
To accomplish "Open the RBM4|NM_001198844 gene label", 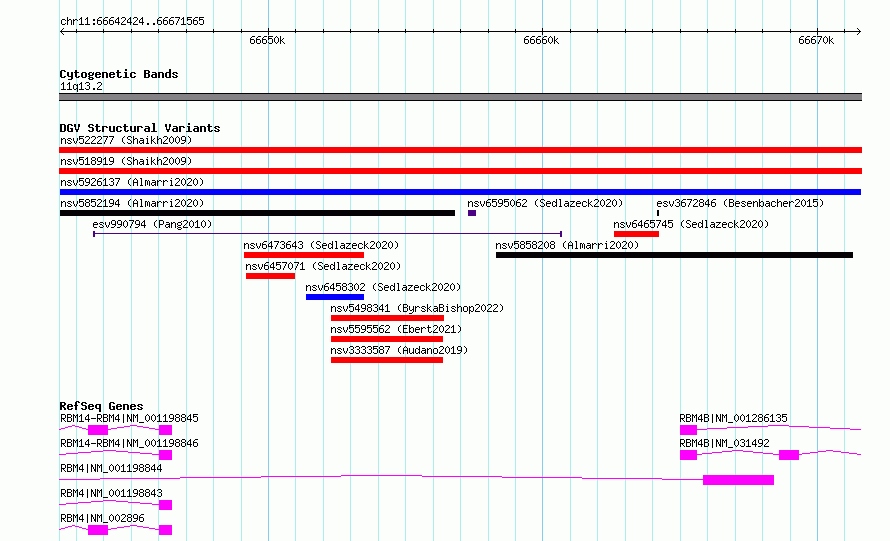I will [111, 468].
